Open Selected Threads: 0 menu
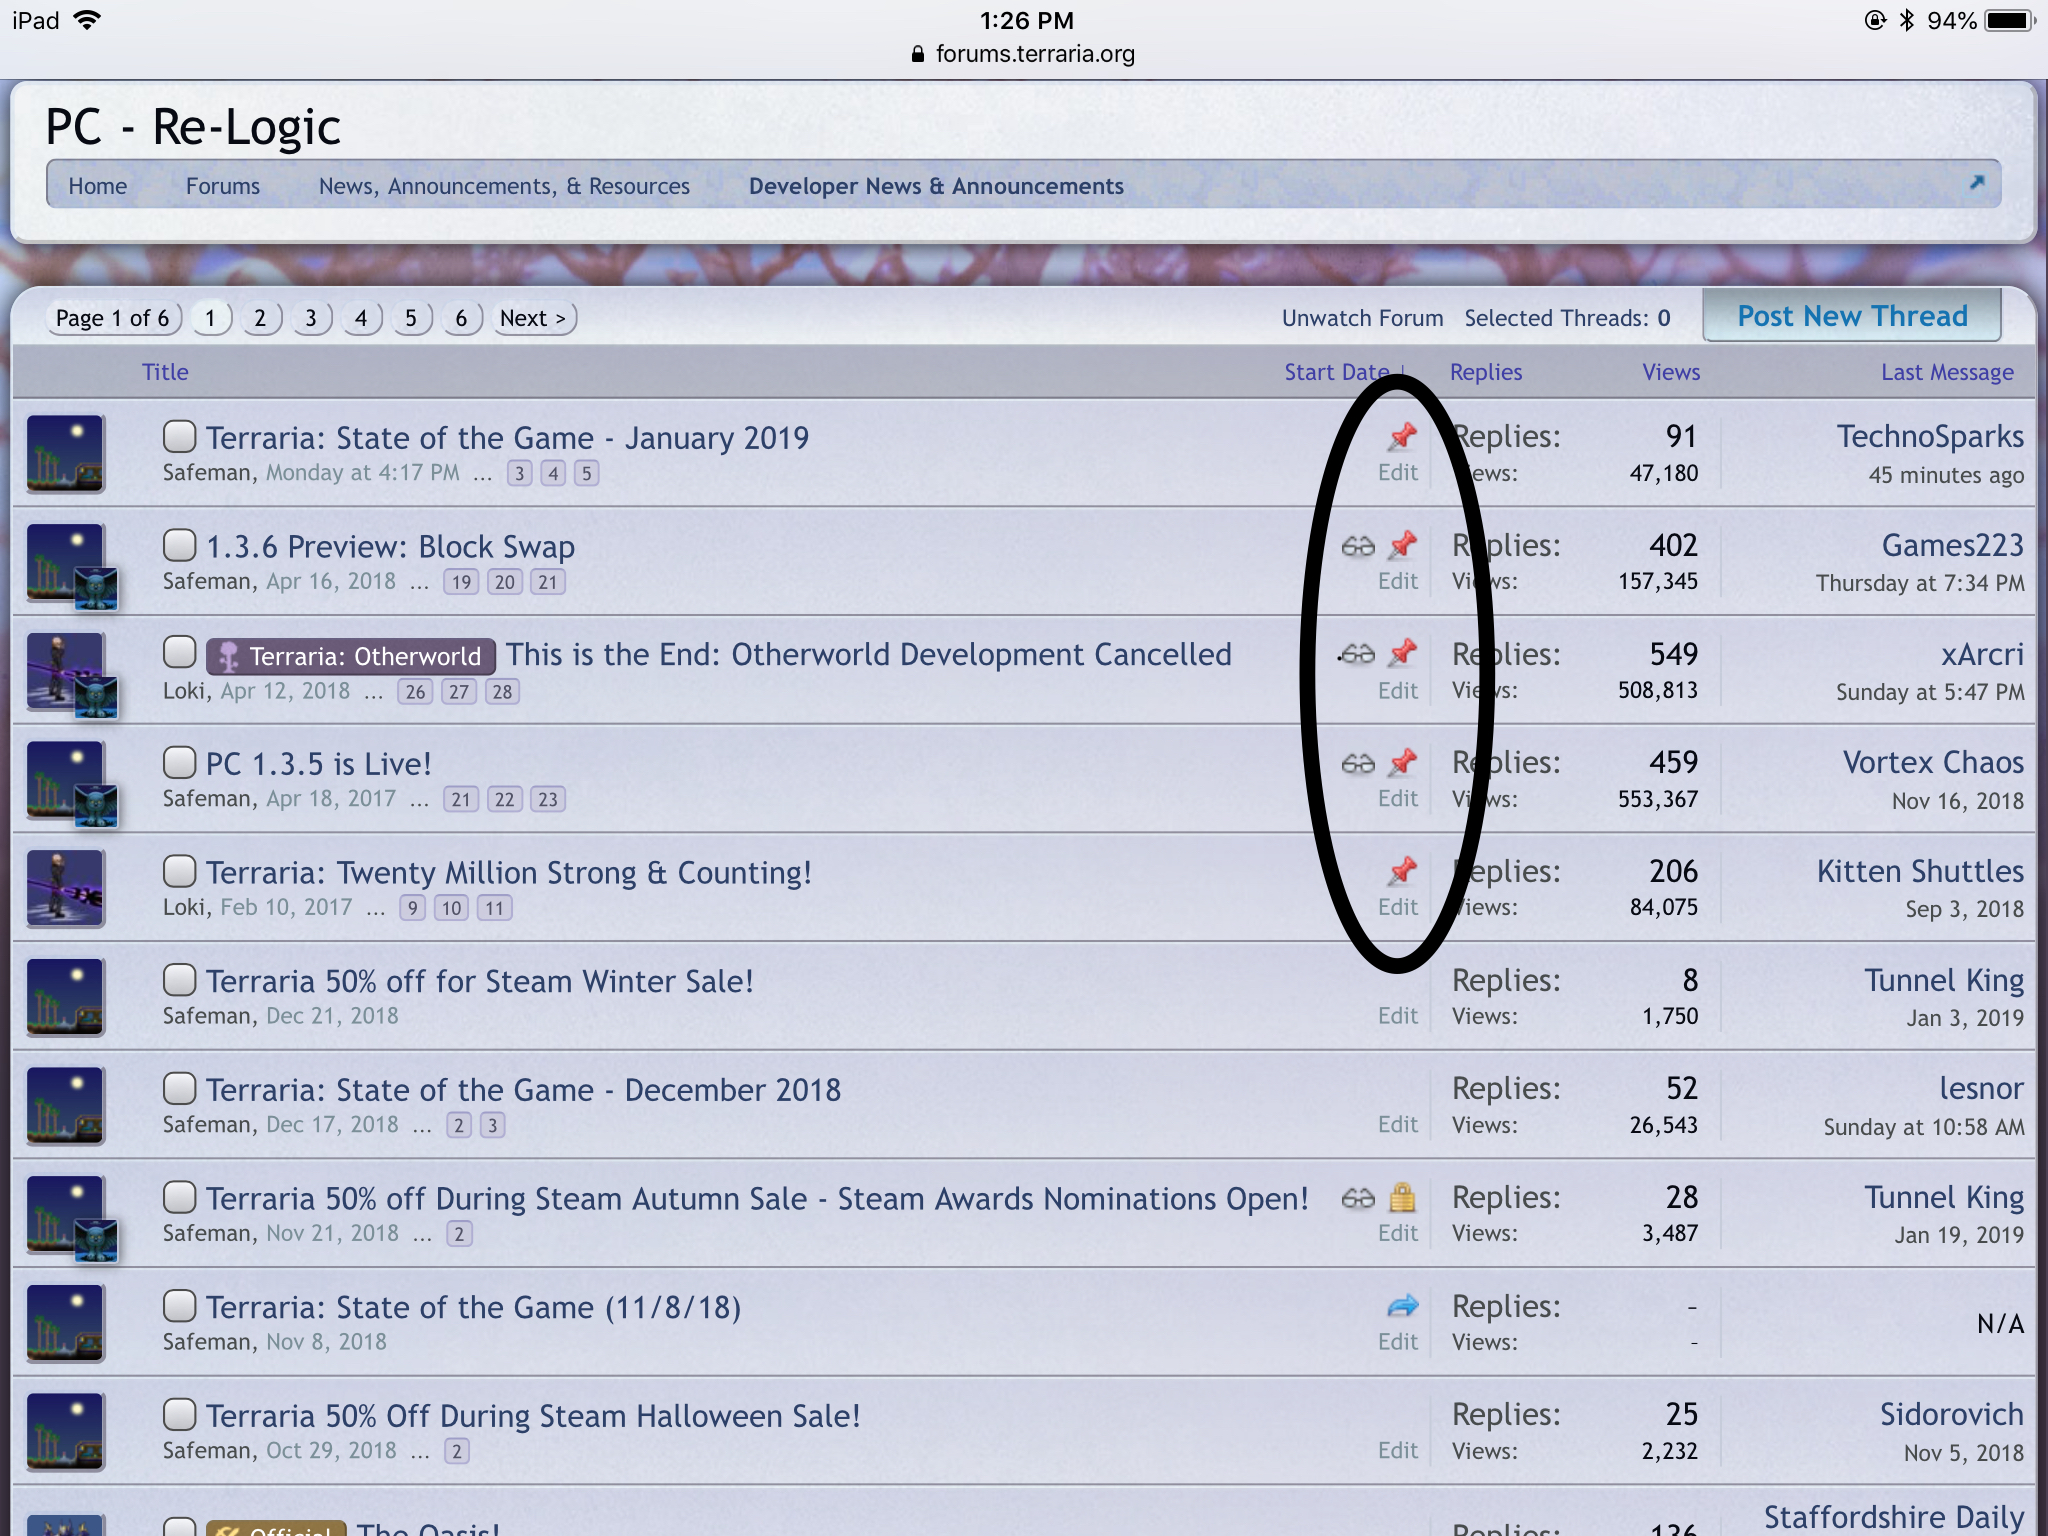The width and height of the screenshot is (2048, 1536). [1567, 318]
